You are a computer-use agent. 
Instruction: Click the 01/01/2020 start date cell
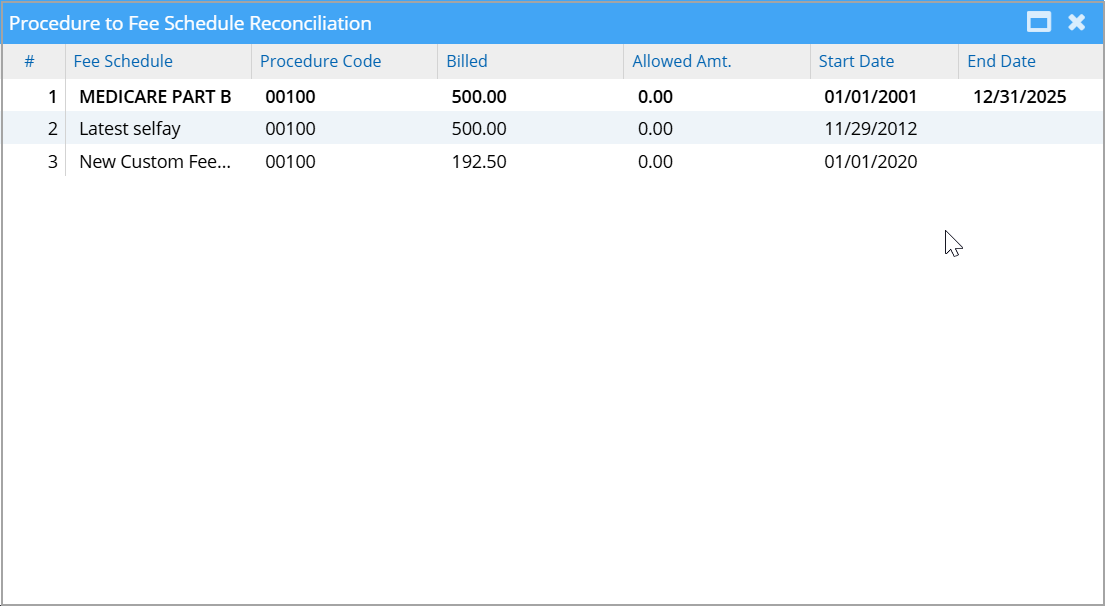870,161
